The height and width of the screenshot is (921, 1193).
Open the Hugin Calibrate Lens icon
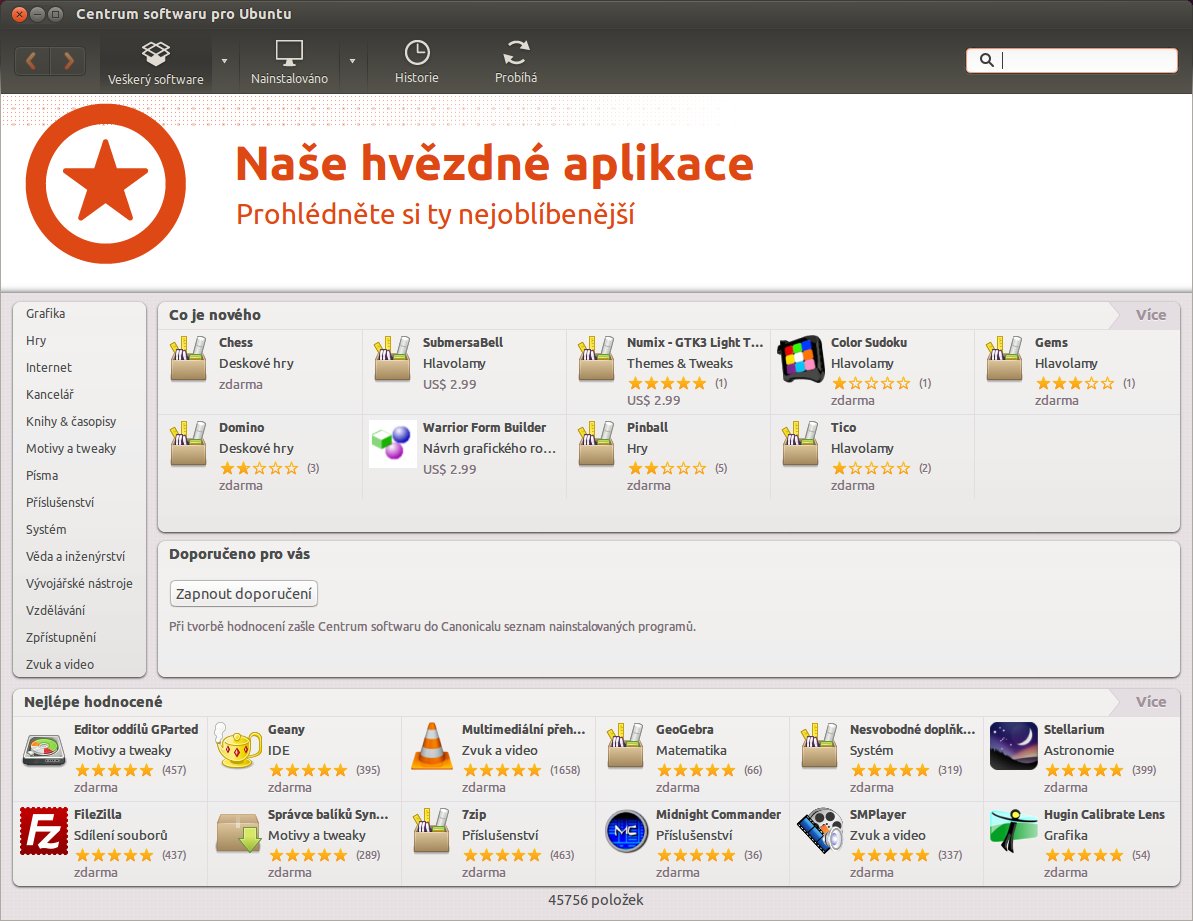tap(1014, 831)
